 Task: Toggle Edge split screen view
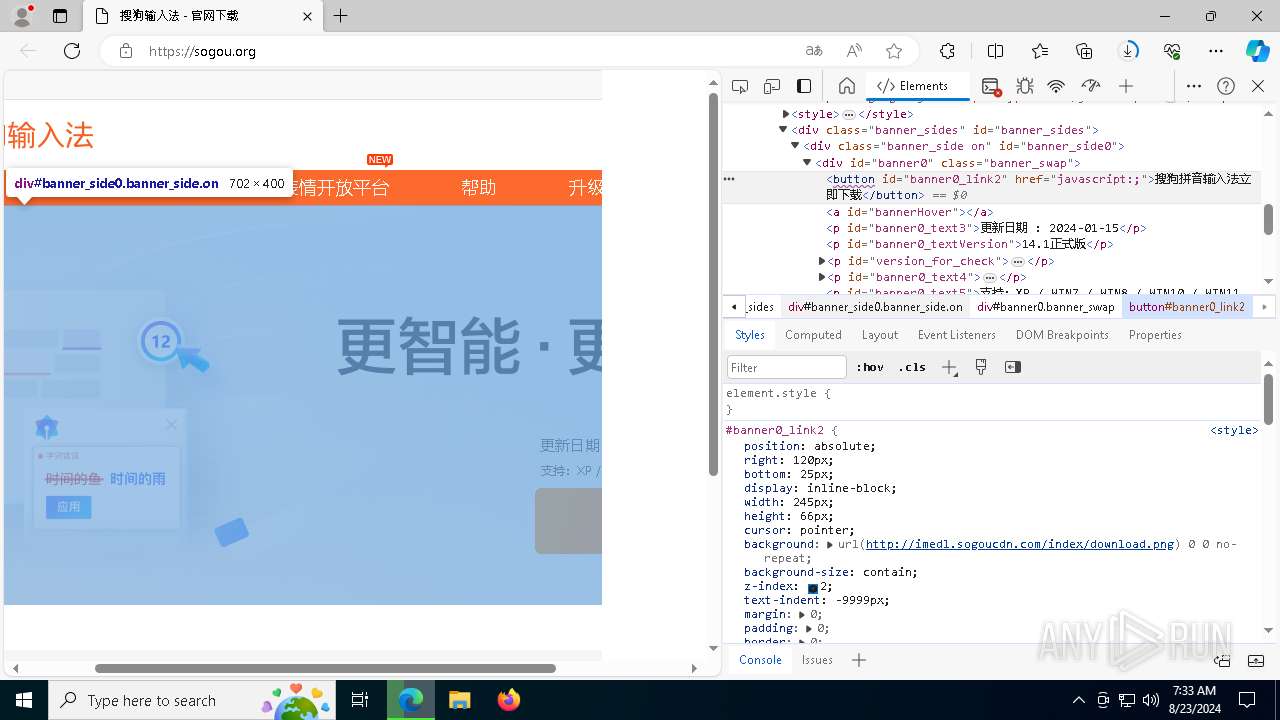coord(995,51)
